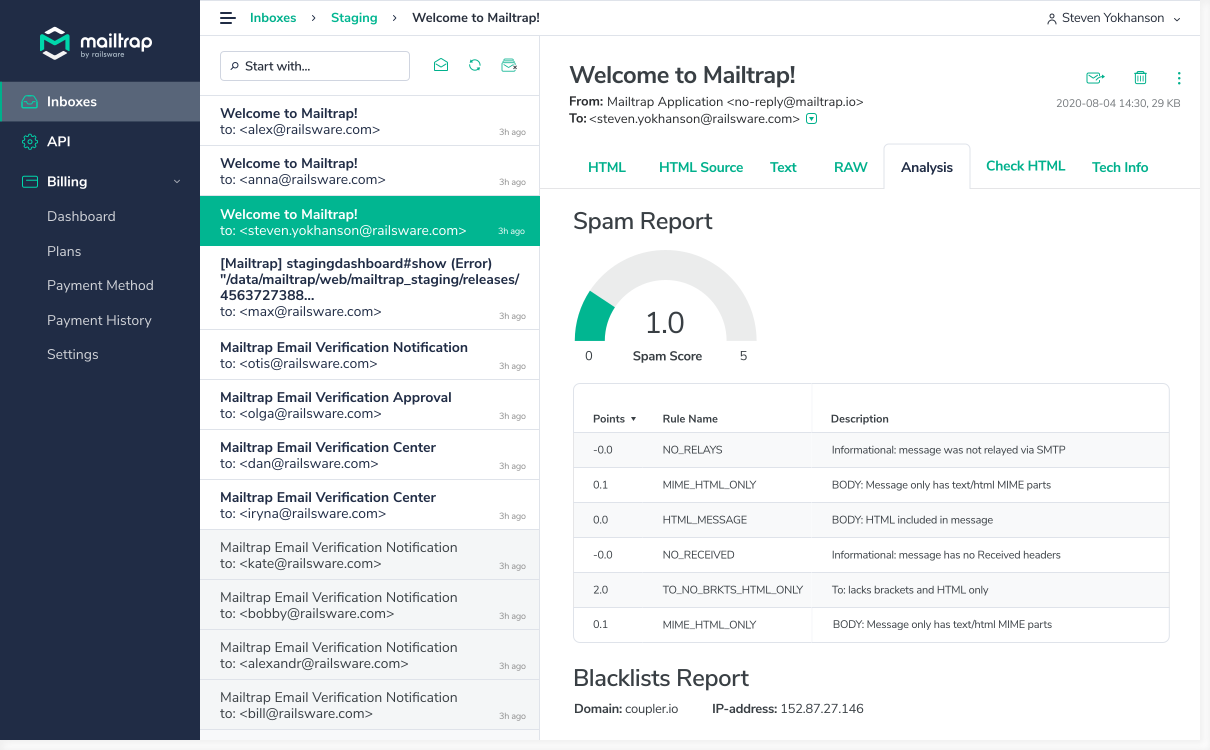Click the email date 2020-08-04 14:30

(x=1097, y=103)
